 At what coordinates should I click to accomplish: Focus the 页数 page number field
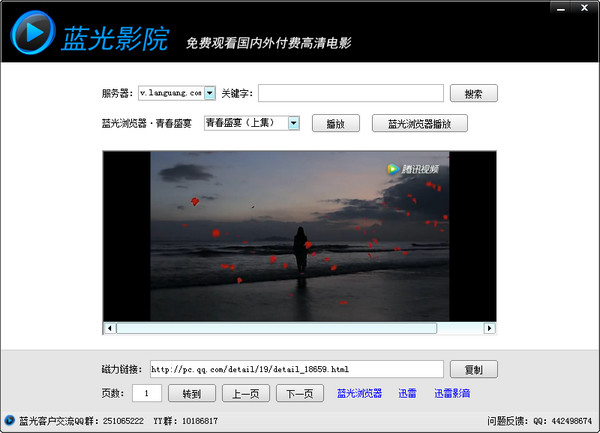pos(147,393)
